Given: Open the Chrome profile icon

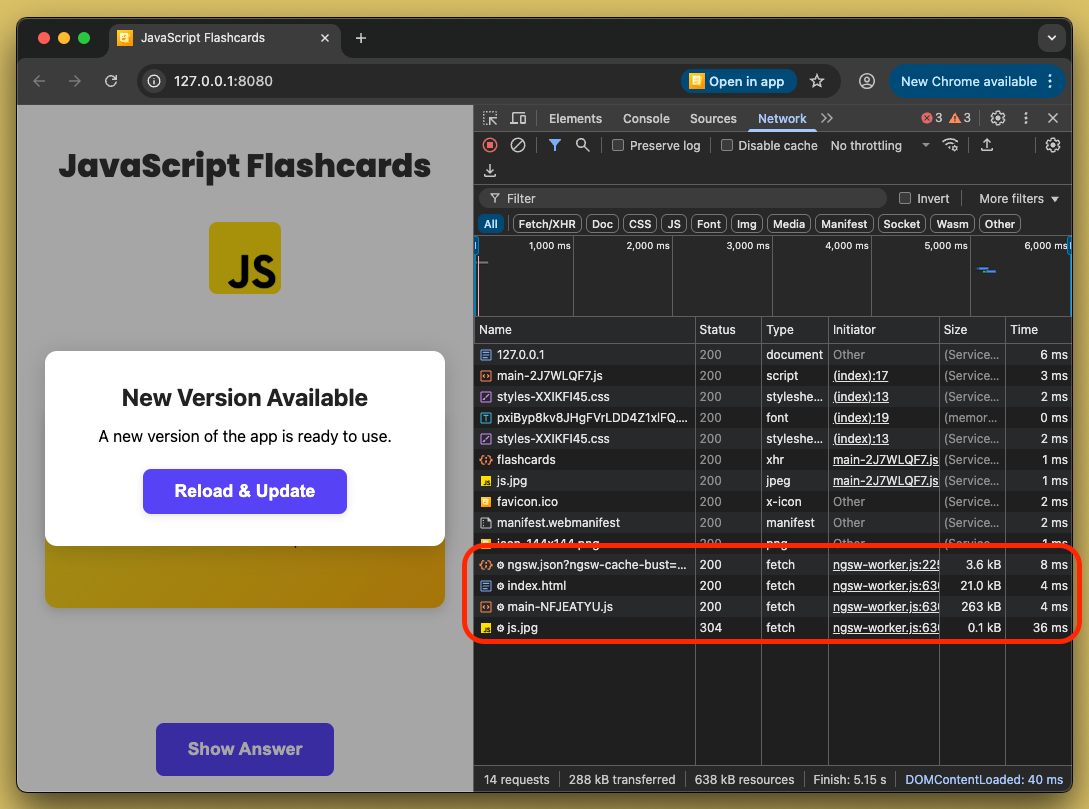Looking at the screenshot, I should [867, 81].
